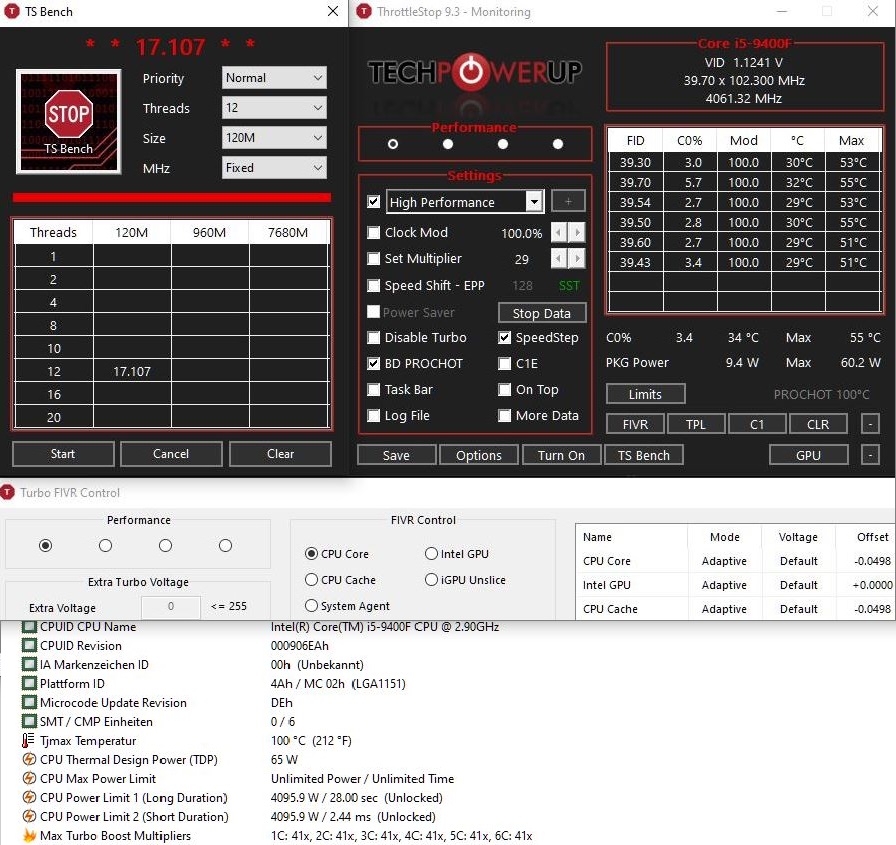The image size is (896, 845).
Task: Click the TS Bench stop sign logo
Action: [69, 122]
